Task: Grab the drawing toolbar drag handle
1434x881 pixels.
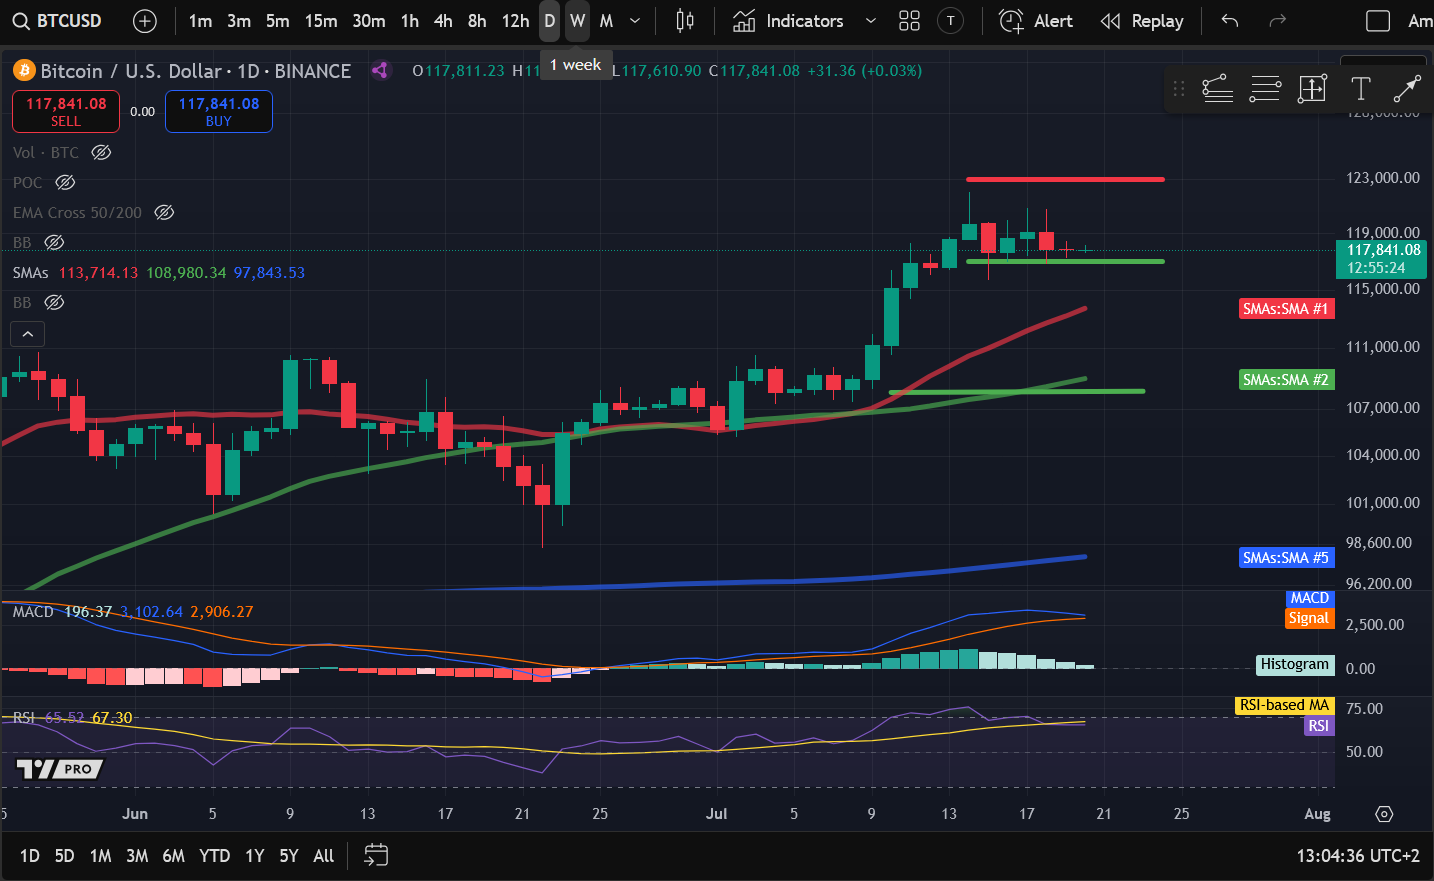Action: [1179, 89]
